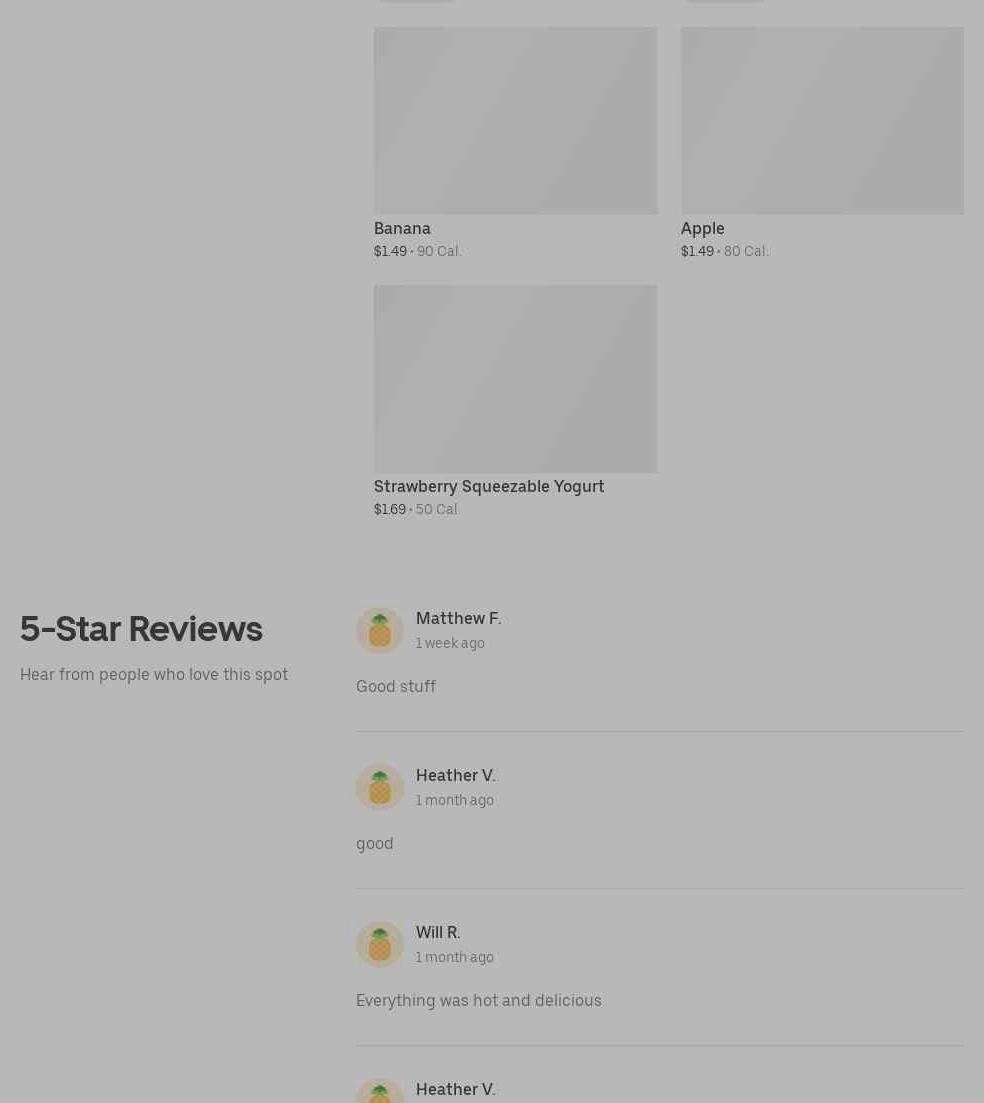This screenshot has width=984, height=1103.
Task: Click reviewer name Matthew F.
Action: click(459, 618)
